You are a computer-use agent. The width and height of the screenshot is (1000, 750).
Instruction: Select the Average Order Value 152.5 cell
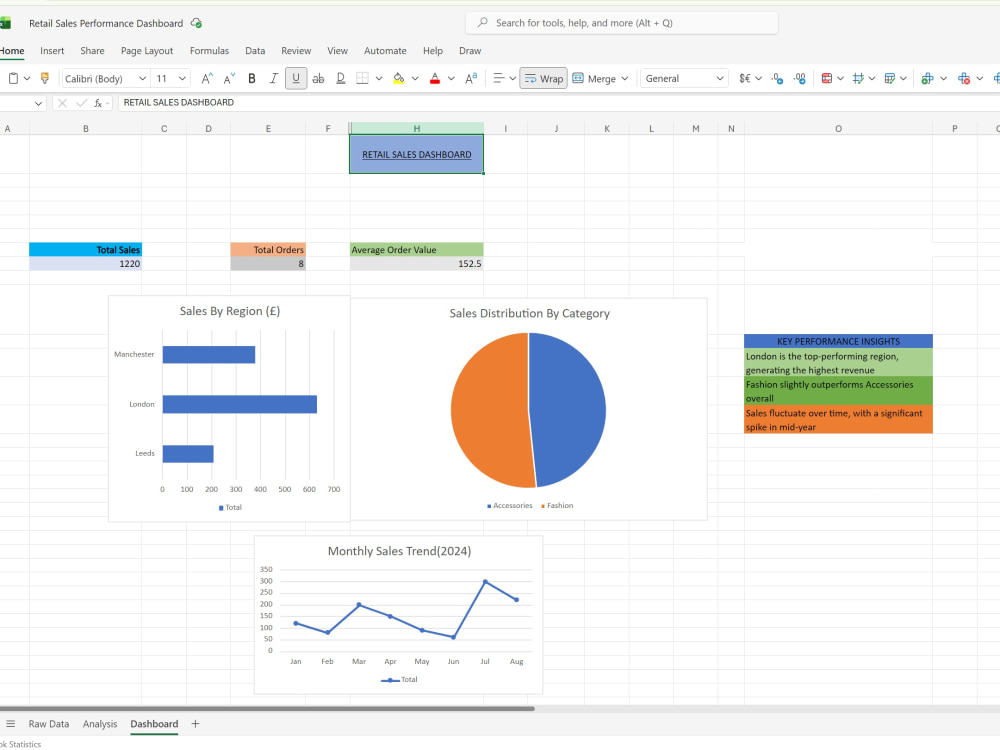point(416,263)
